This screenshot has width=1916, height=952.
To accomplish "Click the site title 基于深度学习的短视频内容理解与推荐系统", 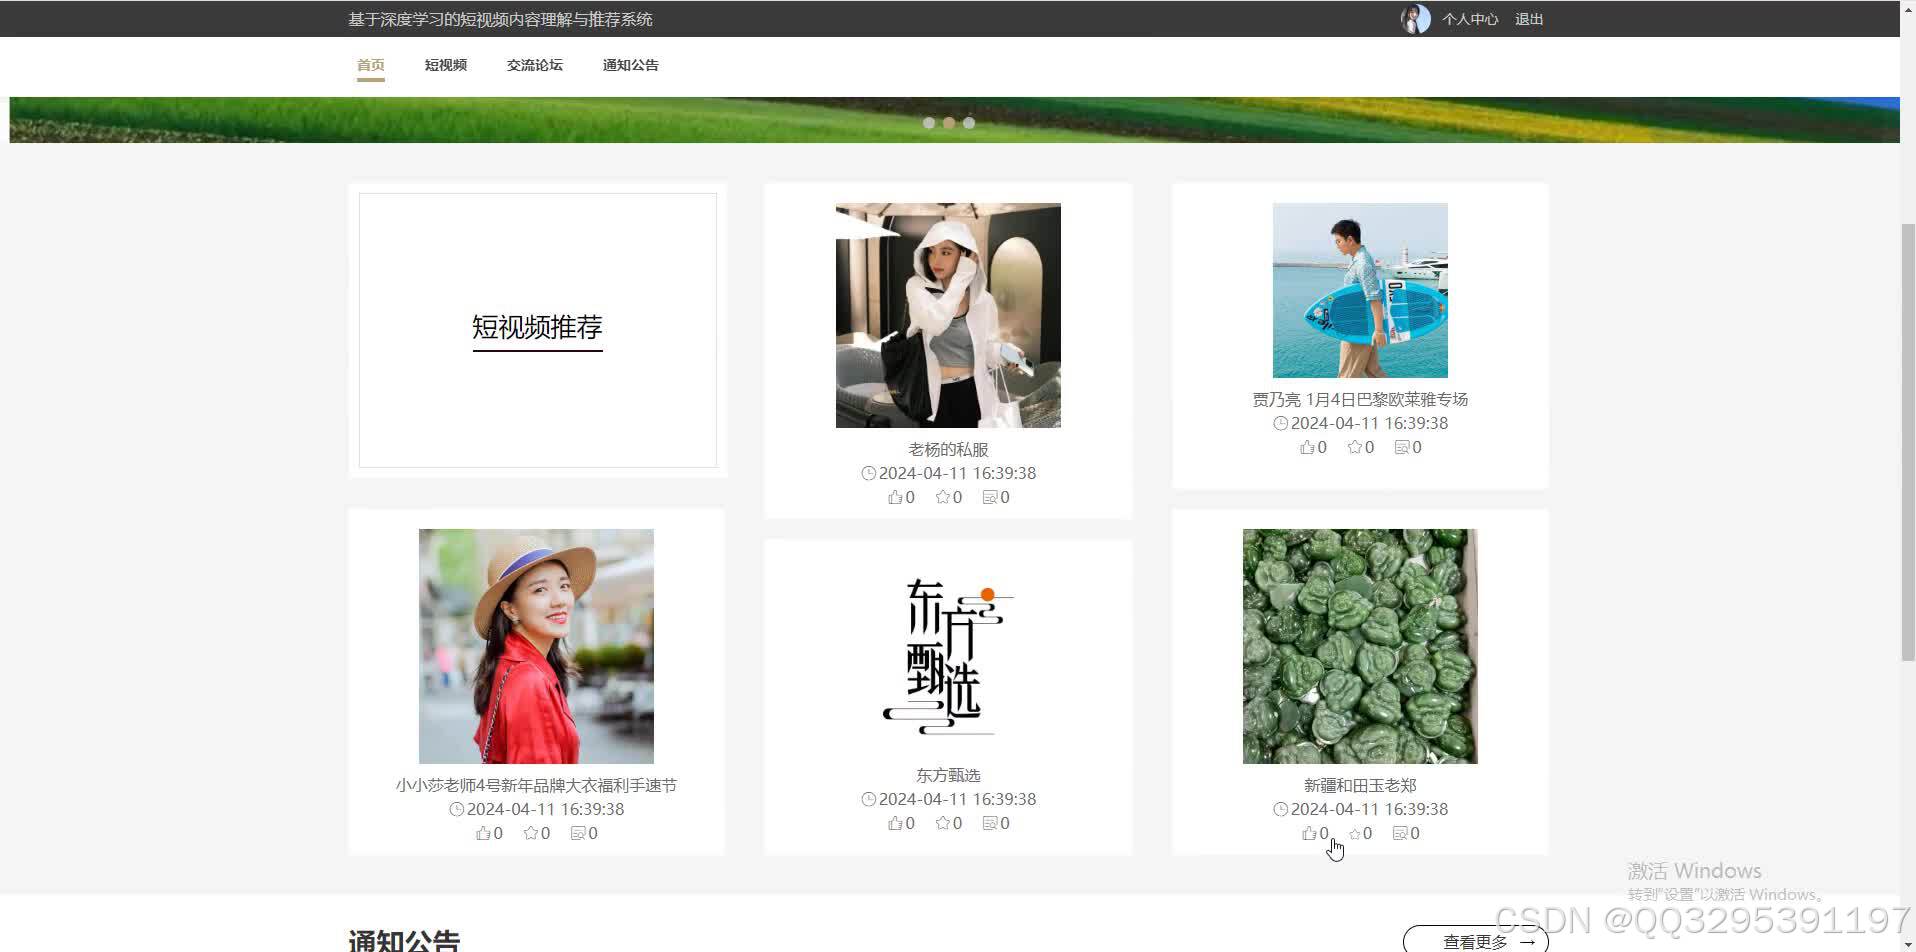I will [500, 19].
